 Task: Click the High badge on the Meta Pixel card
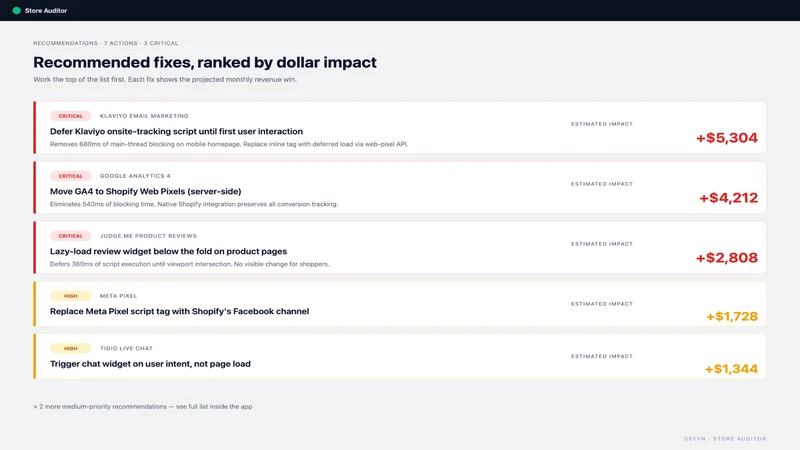click(70, 296)
